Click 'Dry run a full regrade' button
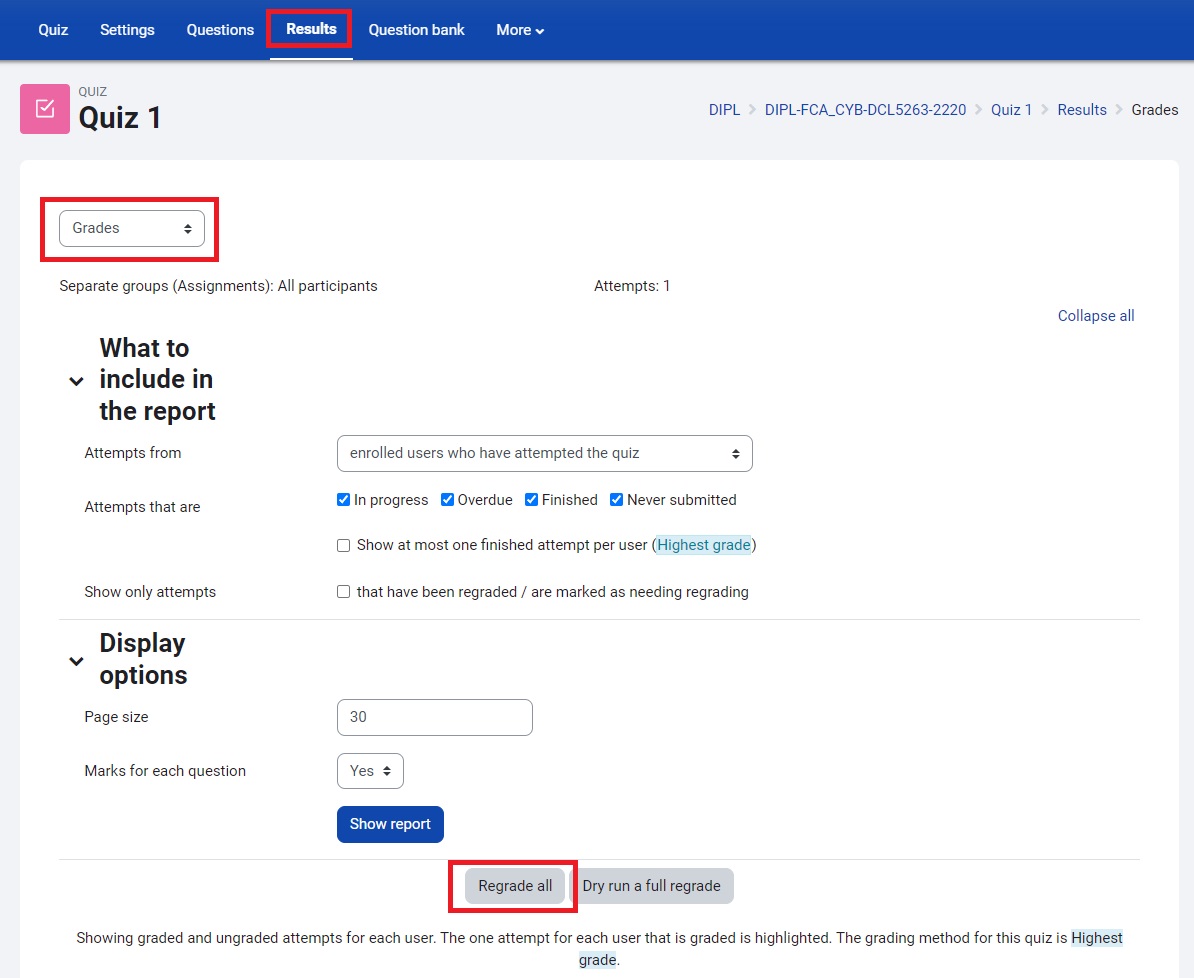1194x978 pixels. 651,886
